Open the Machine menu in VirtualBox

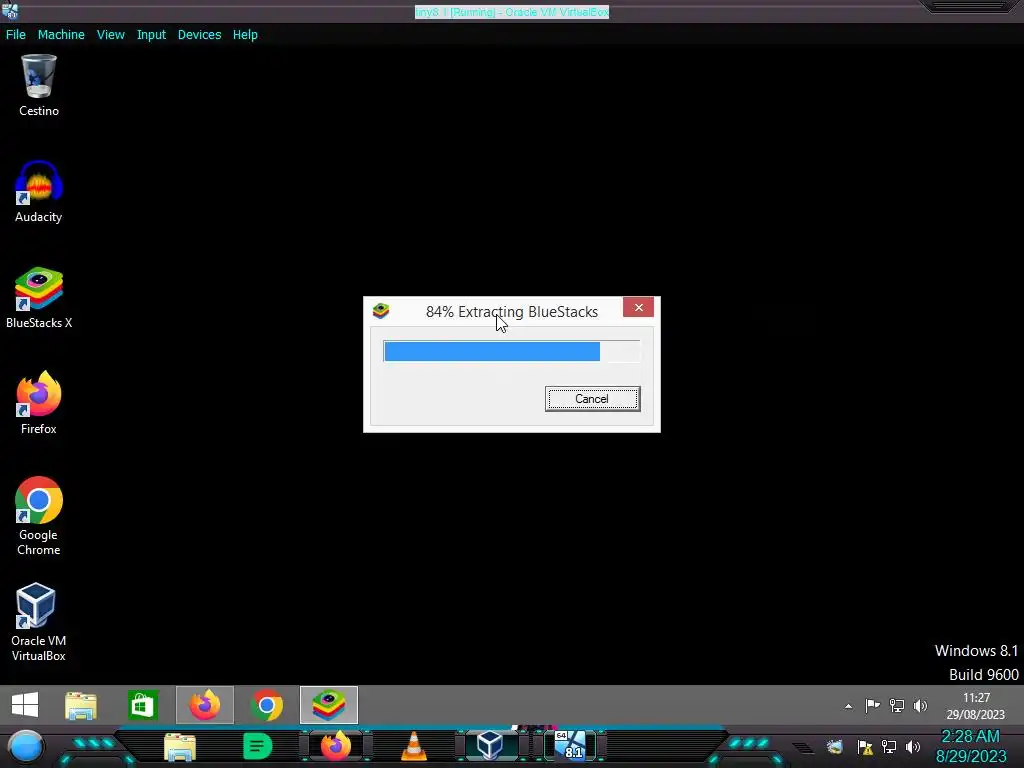click(61, 35)
